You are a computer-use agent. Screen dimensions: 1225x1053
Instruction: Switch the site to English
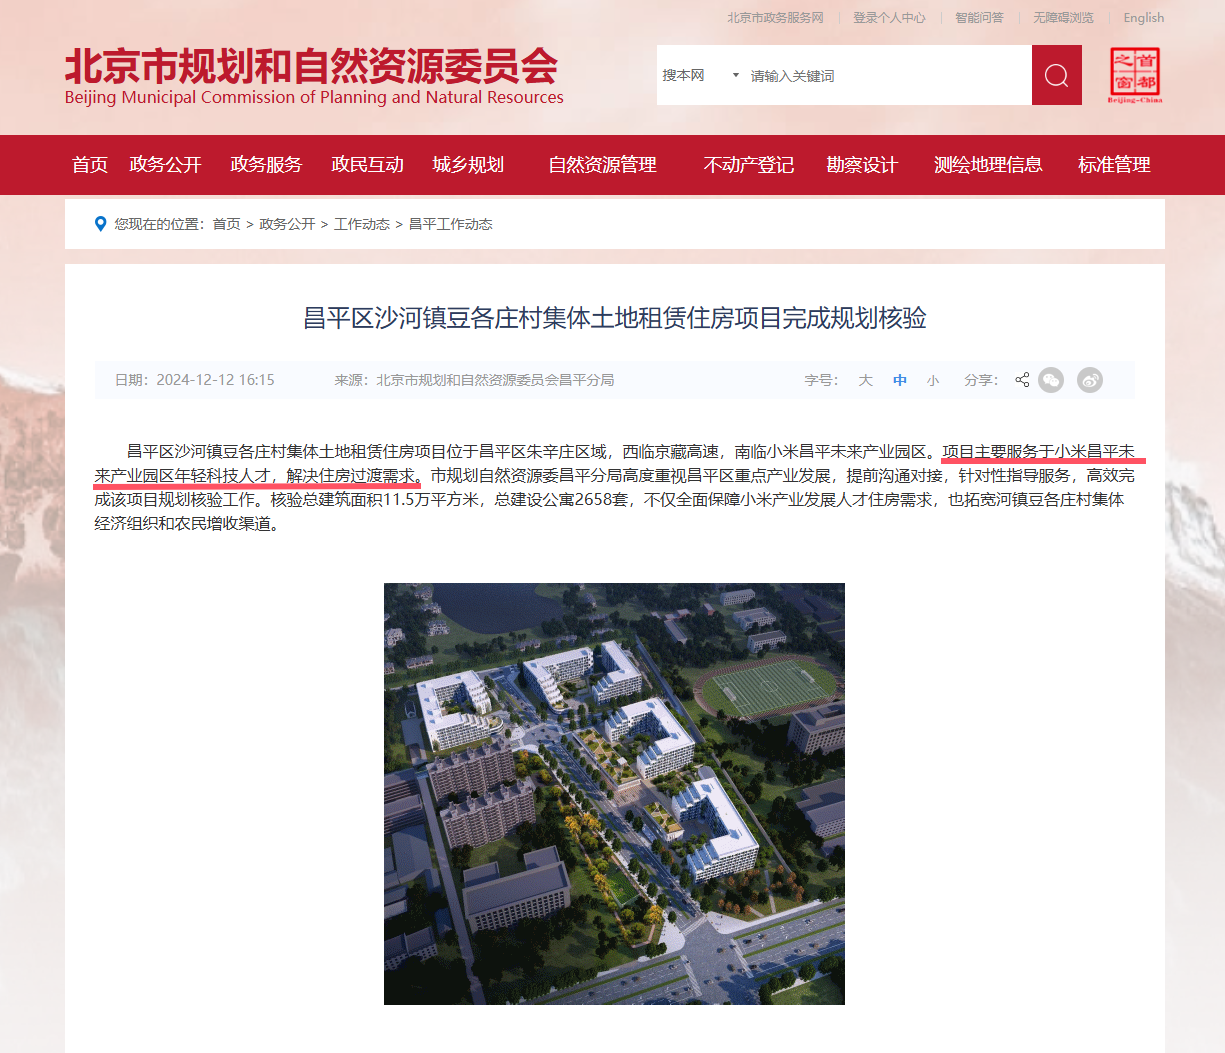[1144, 18]
